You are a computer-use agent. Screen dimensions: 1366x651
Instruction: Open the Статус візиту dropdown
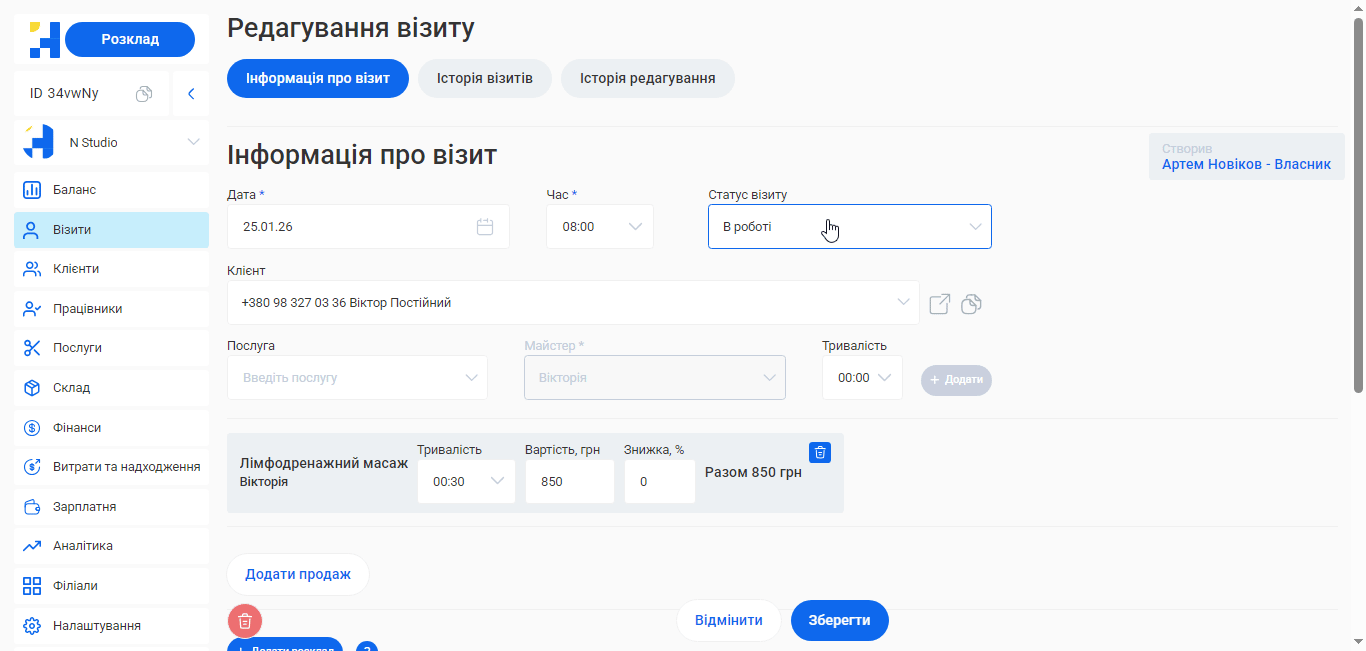[849, 226]
